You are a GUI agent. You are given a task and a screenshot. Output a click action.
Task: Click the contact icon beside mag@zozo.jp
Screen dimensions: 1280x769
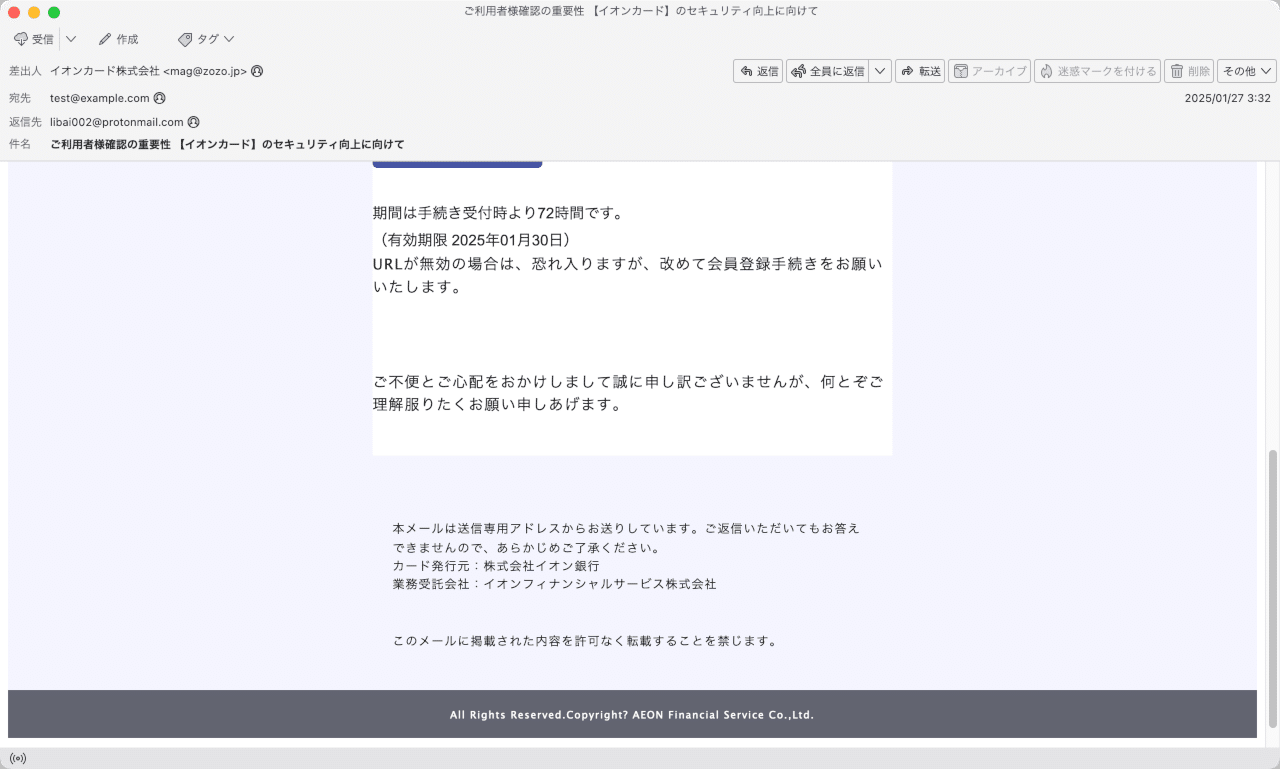(257, 71)
